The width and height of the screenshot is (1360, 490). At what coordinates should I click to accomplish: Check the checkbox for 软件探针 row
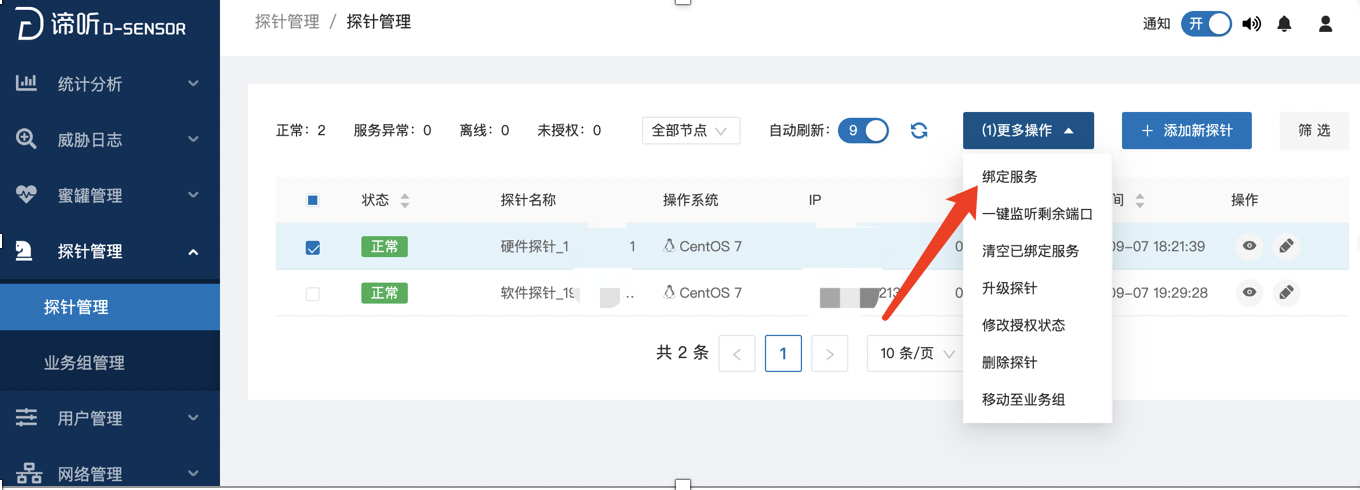point(313,294)
